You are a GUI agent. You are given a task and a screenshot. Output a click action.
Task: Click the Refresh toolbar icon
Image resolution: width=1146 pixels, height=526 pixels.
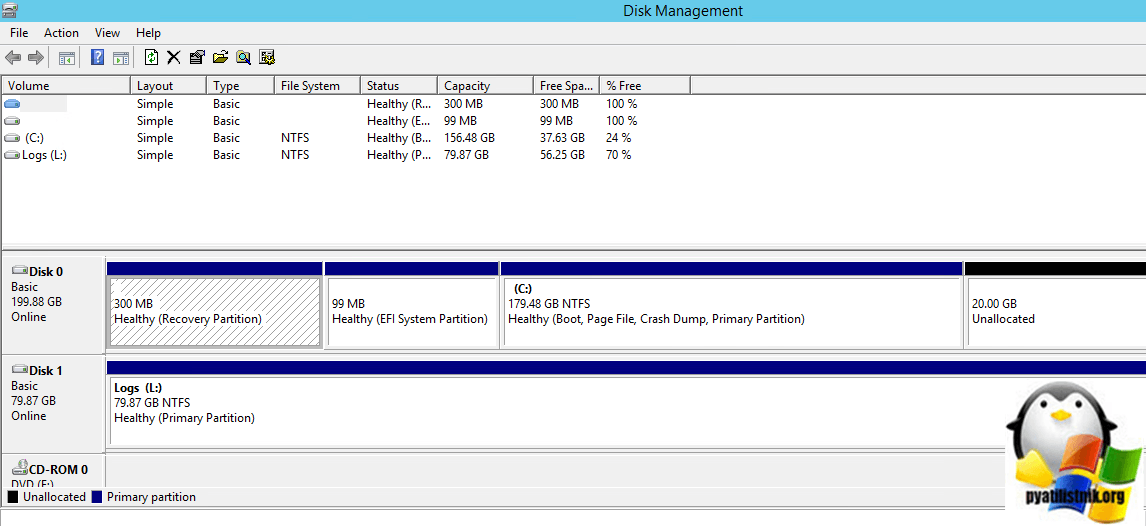151,58
